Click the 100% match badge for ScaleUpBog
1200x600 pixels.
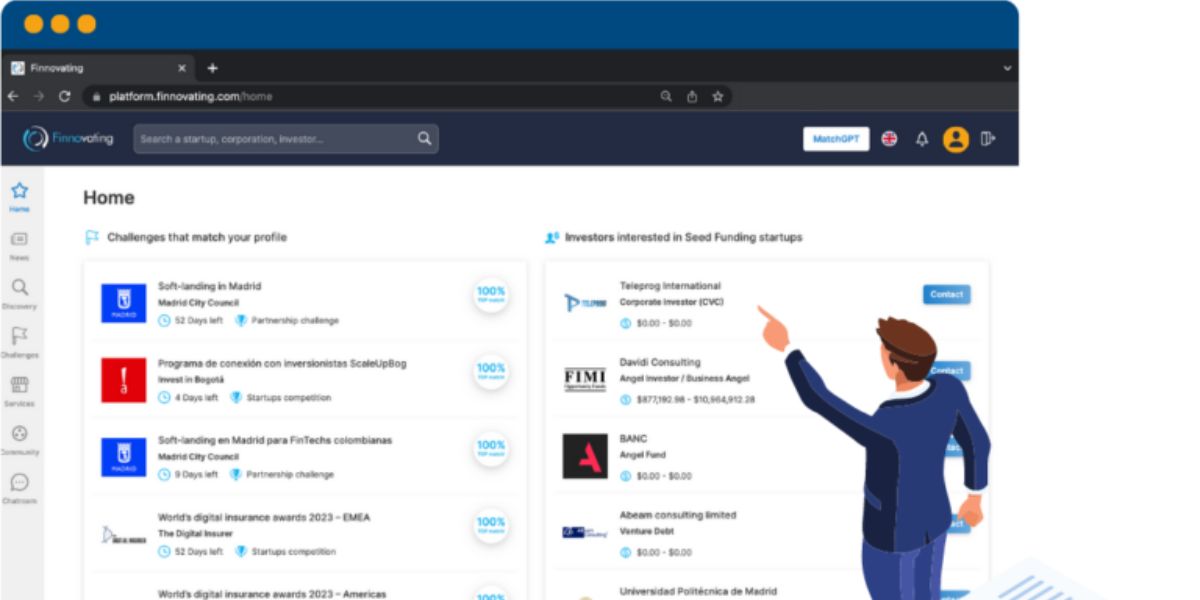coord(490,371)
